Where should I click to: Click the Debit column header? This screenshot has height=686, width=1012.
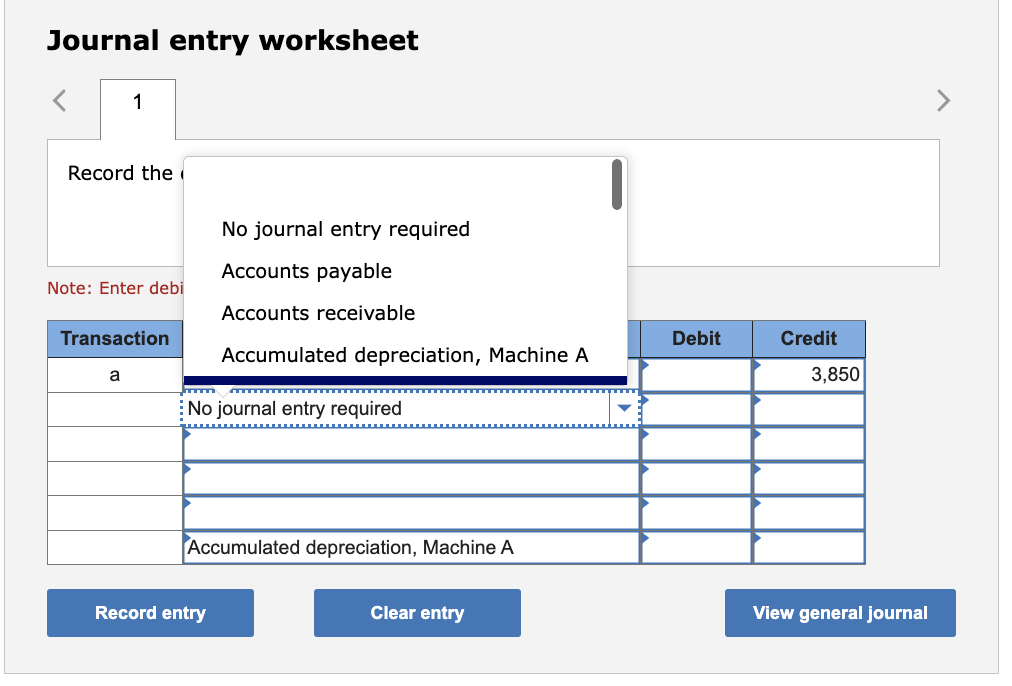(696, 339)
